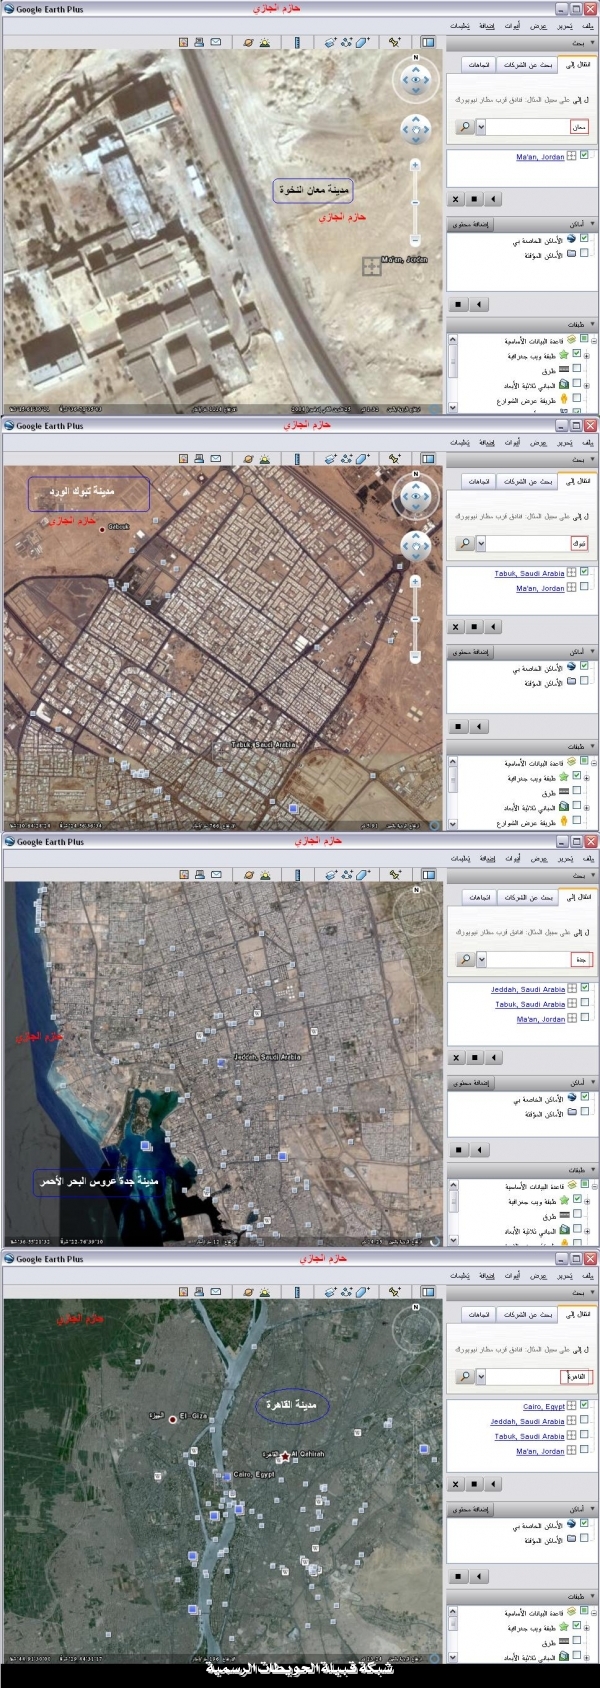
Task: Open the أدوات menu in Jeddah window
Action: tap(512, 858)
